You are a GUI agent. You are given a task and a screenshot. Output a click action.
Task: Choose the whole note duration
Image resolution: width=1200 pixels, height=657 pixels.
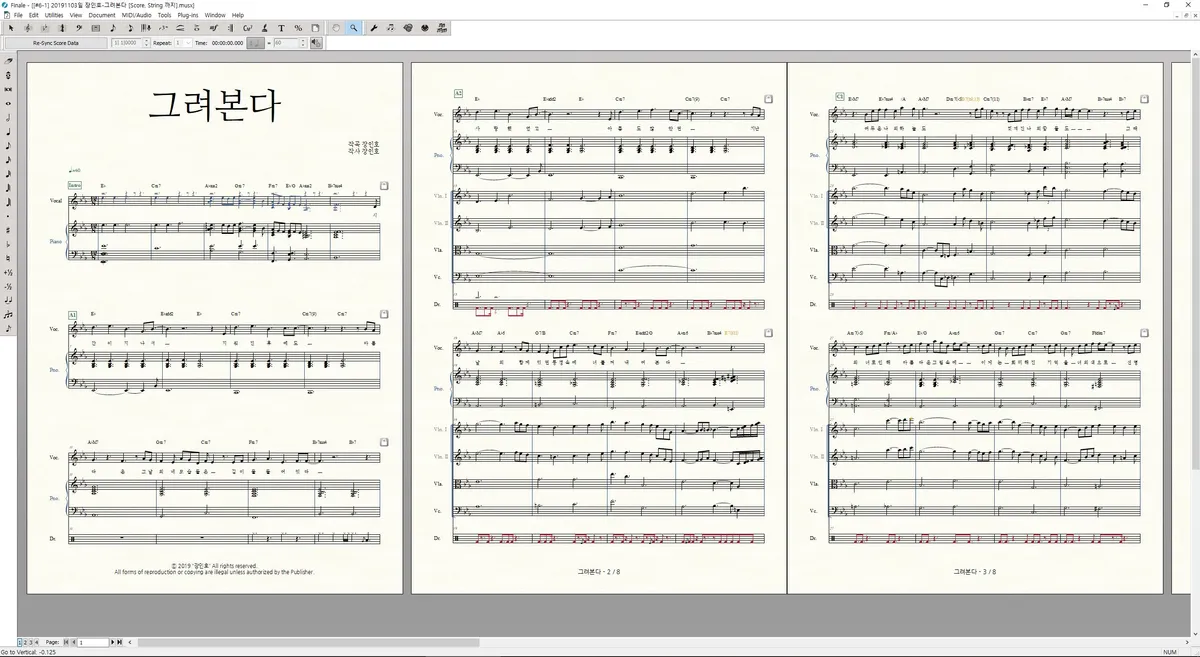8,103
